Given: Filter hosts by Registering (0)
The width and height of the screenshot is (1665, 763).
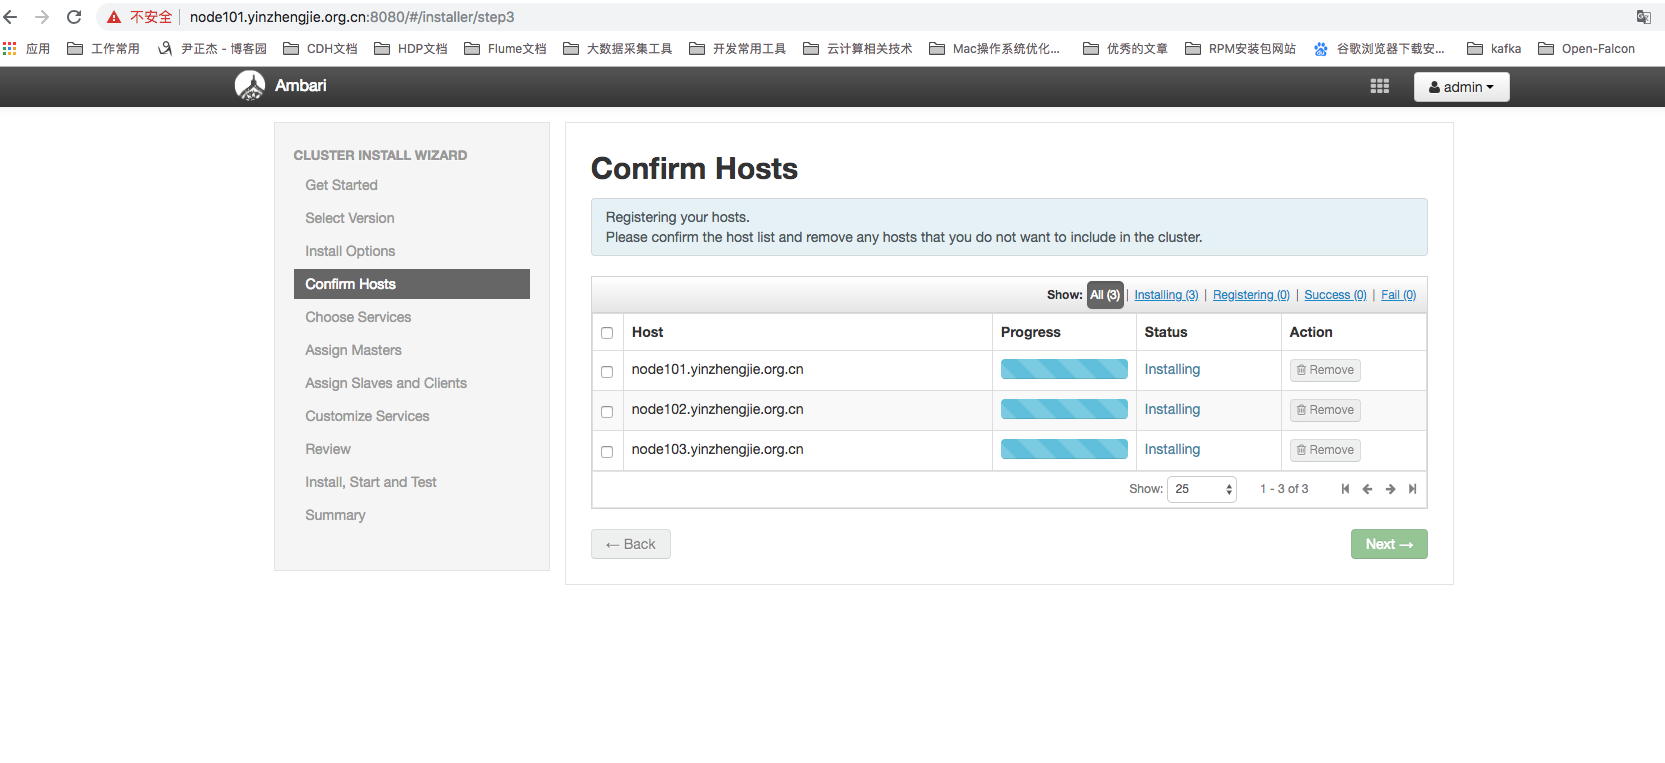Looking at the screenshot, I should (x=1251, y=295).
